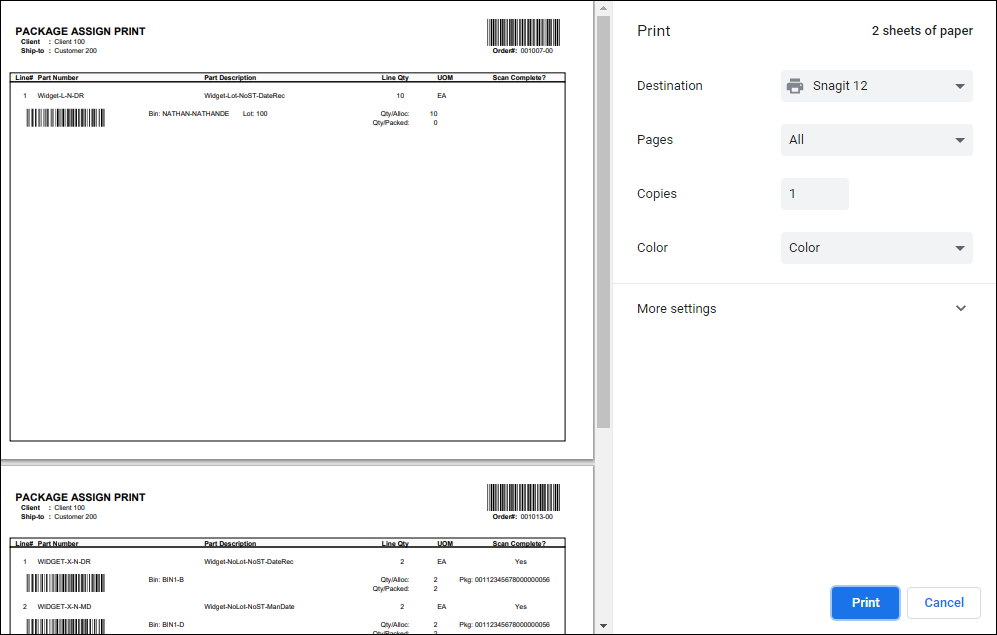Click 'Part Description' header on first page
The width and height of the screenshot is (997, 635).
[x=230, y=78]
